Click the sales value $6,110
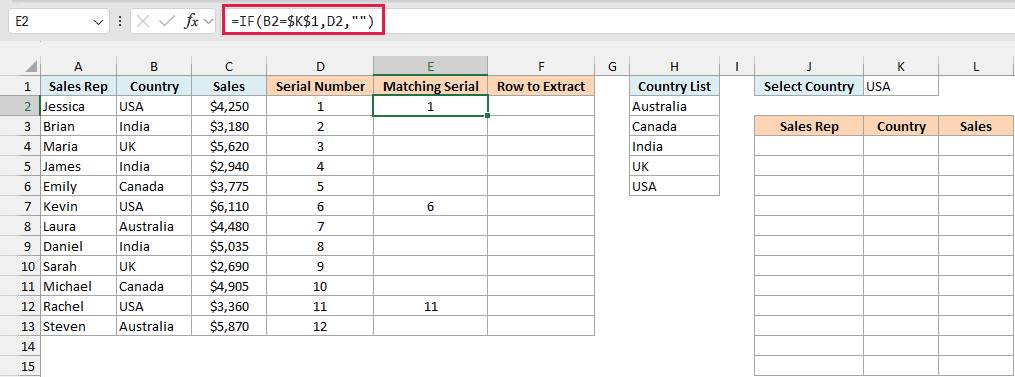Image resolution: width=1015 pixels, height=377 pixels. point(229,207)
